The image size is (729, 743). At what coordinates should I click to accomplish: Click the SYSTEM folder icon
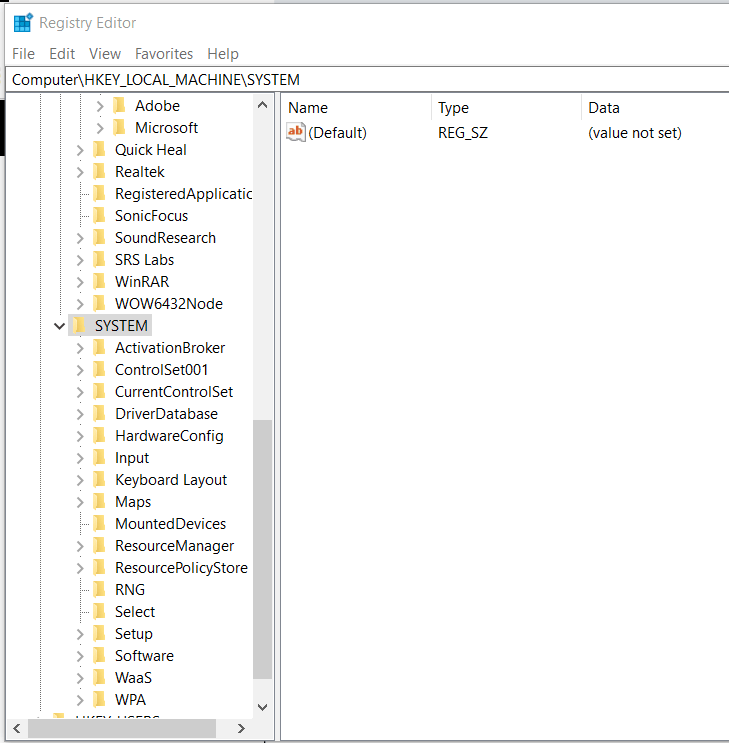tap(79, 325)
